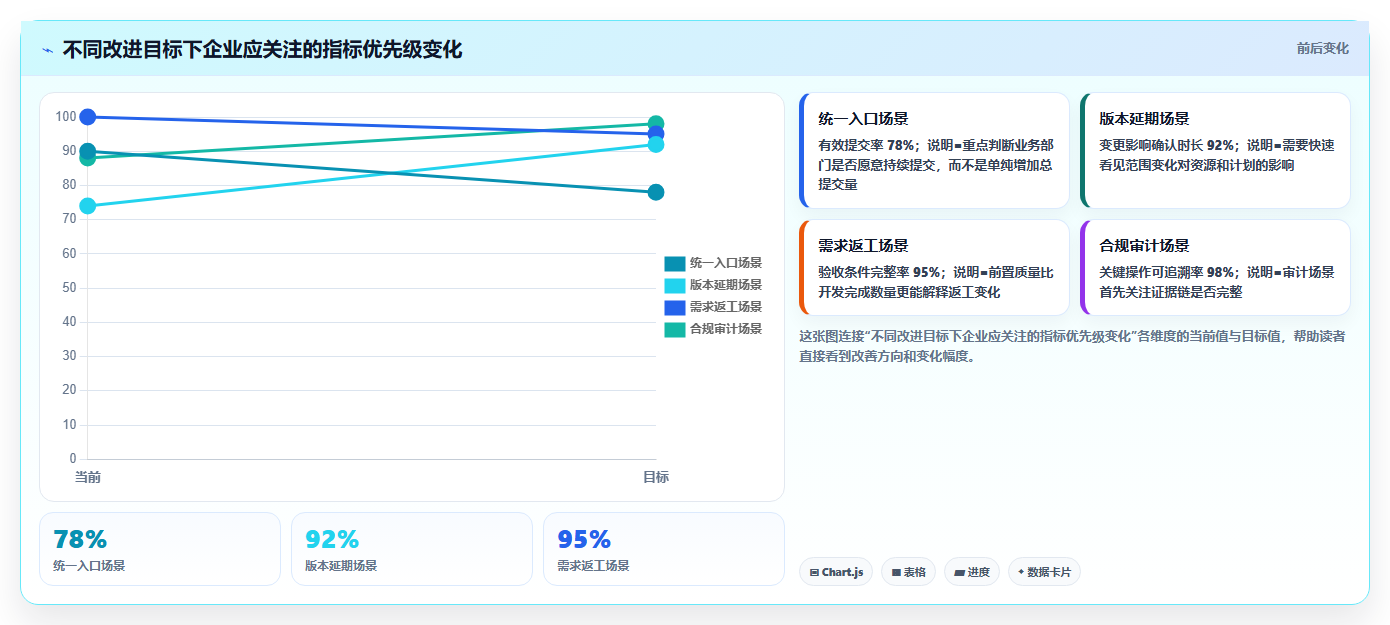Viewport: 1390px width, 625px height.
Task: Click the 数据卡片 sparkle icon
Action: tap(1021, 573)
